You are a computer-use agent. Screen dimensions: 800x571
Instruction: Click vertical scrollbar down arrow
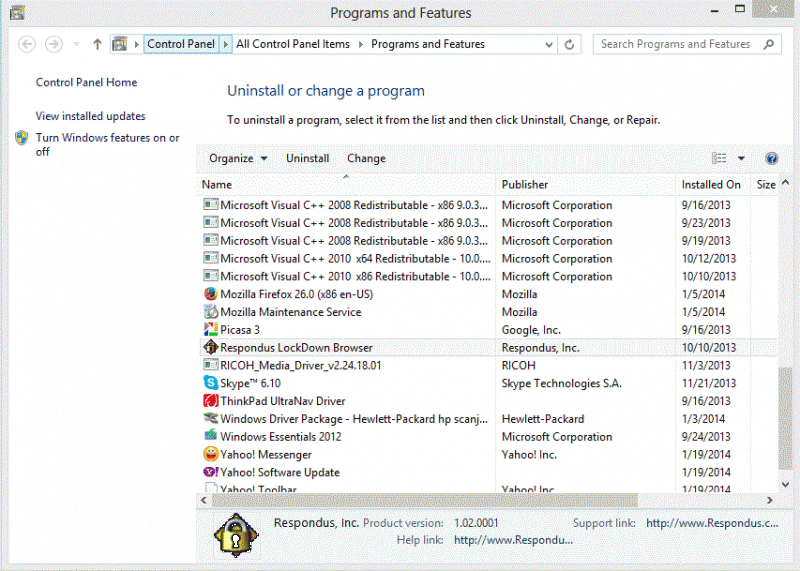[x=785, y=485]
